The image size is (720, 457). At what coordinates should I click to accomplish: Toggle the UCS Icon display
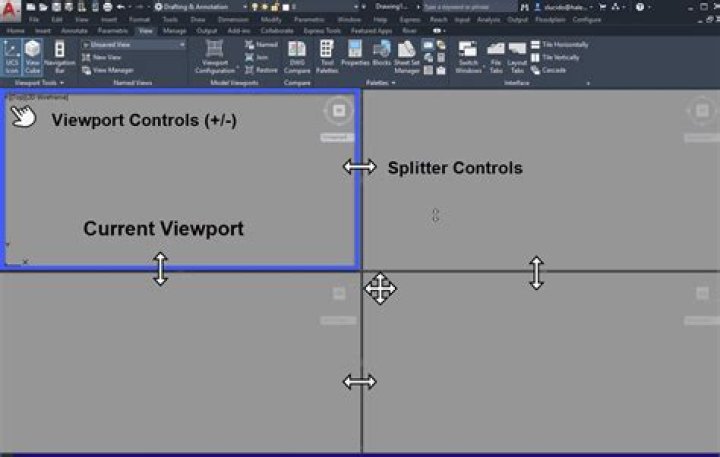tap(11, 57)
